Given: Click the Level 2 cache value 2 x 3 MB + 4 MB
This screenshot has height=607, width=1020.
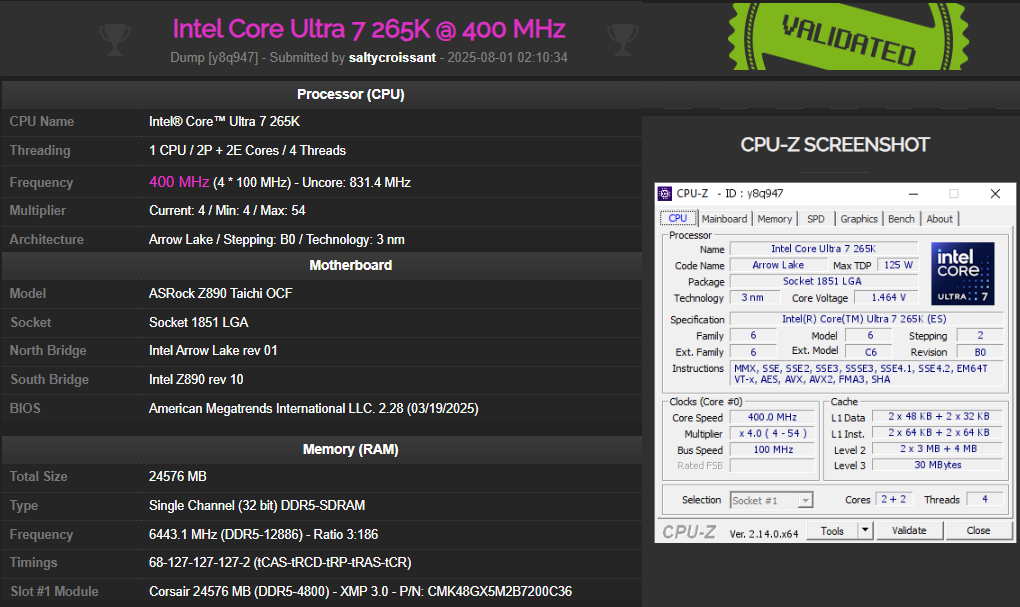Looking at the screenshot, I should (x=937, y=449).
